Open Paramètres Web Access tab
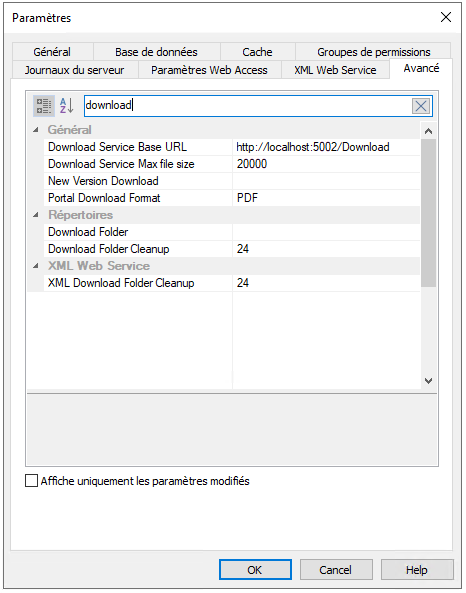466x593 pixels. (209, 70)
